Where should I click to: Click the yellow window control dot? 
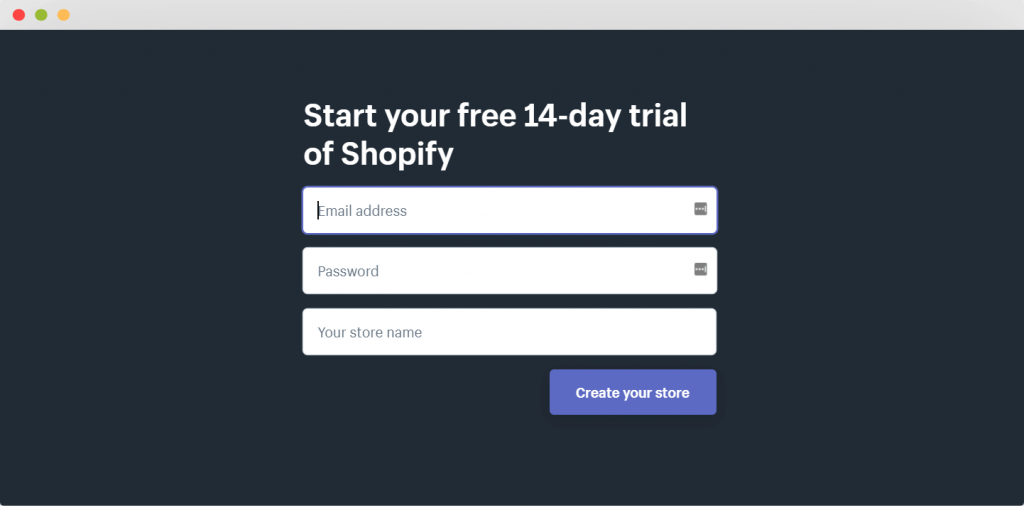(63, 14)
